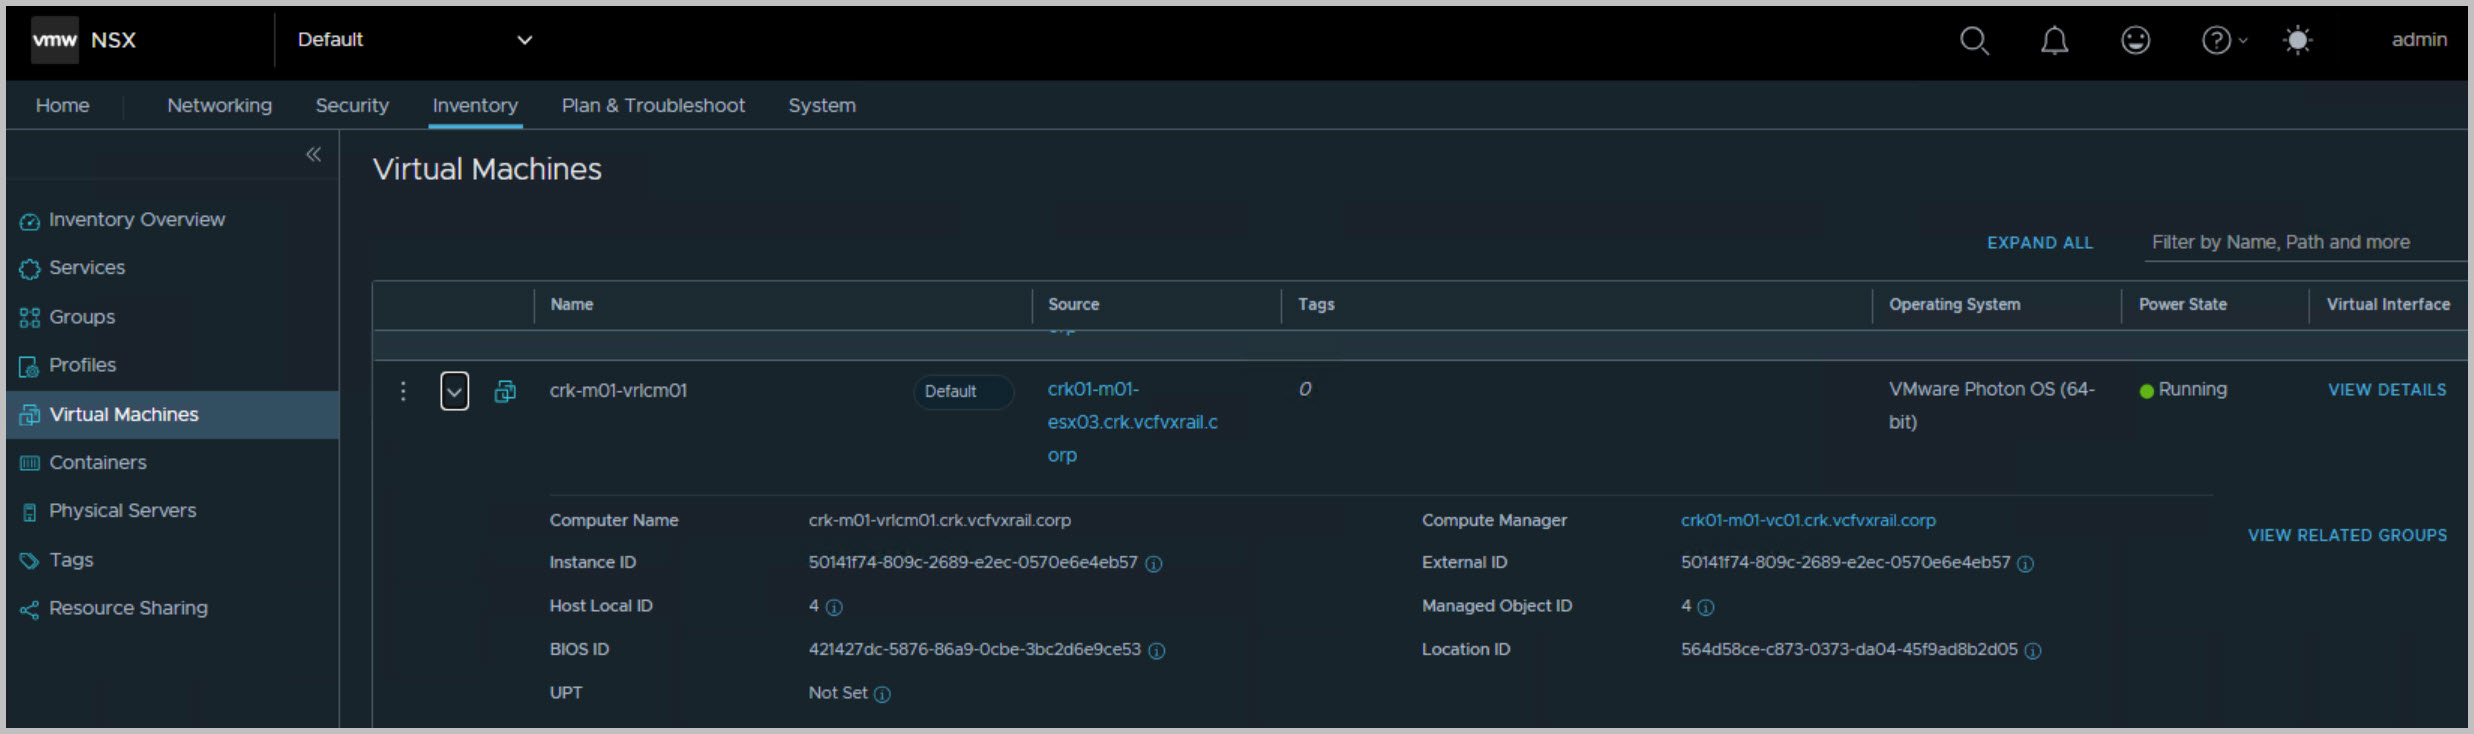Open the Plan & Troubleshoot tab
2474x734 pixels.
[653, 105]
